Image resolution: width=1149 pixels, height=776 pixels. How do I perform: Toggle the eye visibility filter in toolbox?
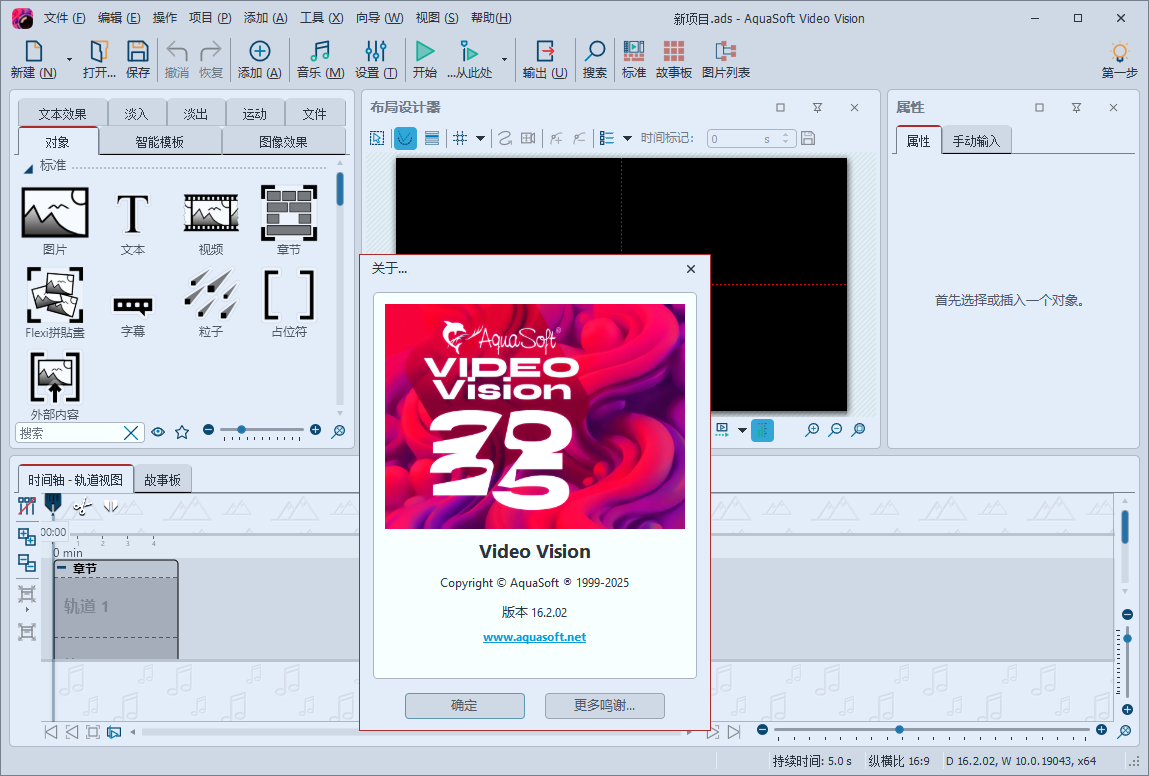pos(158,432)
